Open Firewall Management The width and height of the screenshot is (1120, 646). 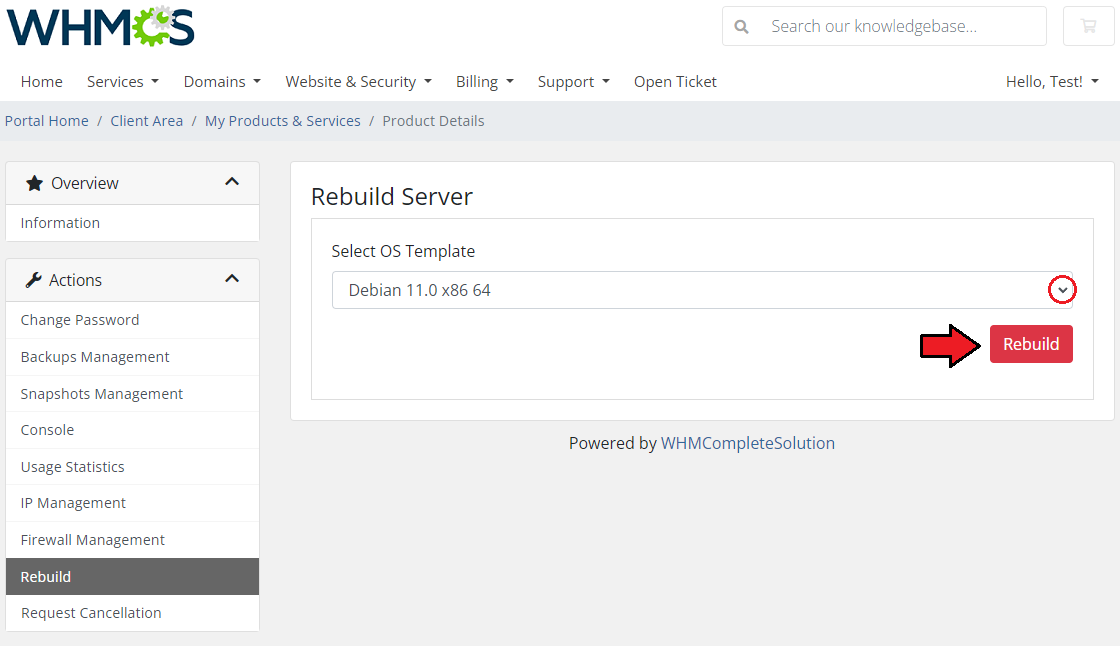pos(132,540)
